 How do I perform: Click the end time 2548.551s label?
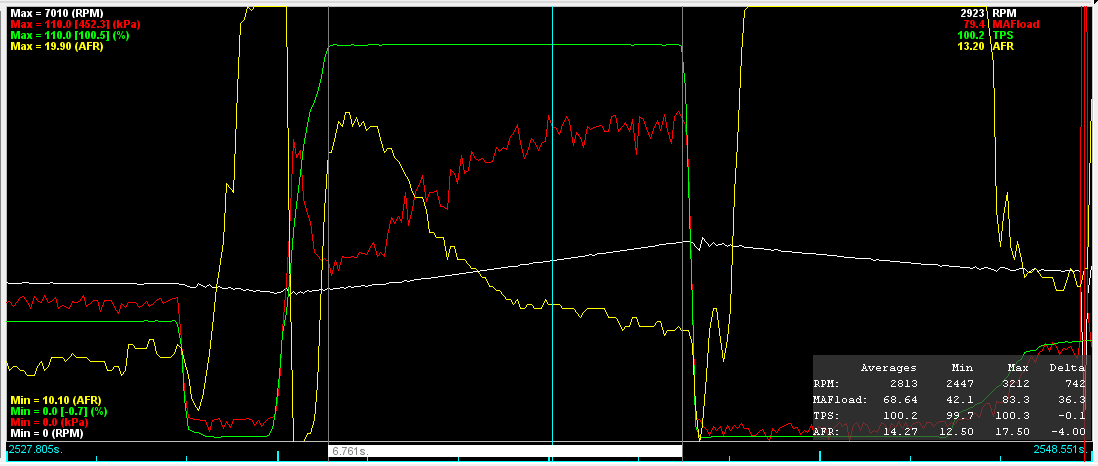click(x=1062, y=451)
